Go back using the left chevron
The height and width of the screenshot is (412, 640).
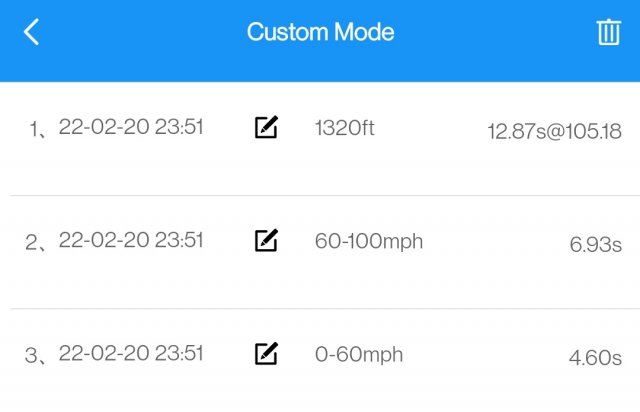click(x=31, y=32)
